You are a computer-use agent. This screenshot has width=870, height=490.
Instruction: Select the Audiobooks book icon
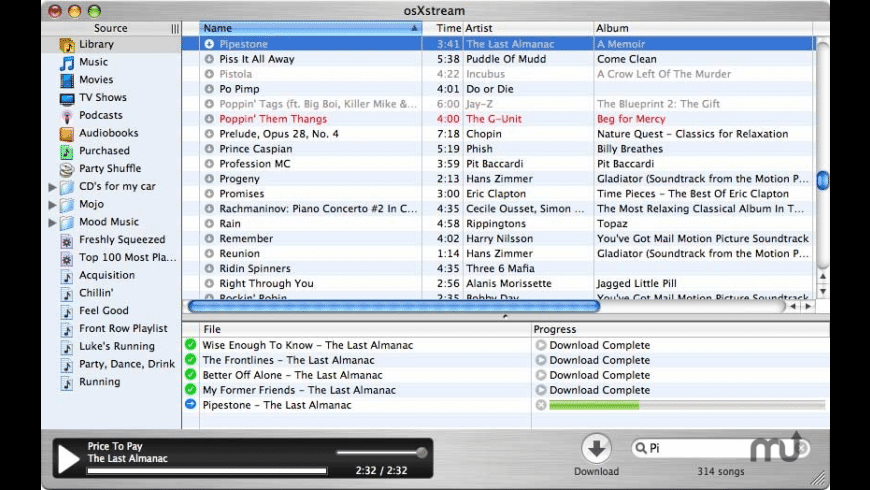67,133
